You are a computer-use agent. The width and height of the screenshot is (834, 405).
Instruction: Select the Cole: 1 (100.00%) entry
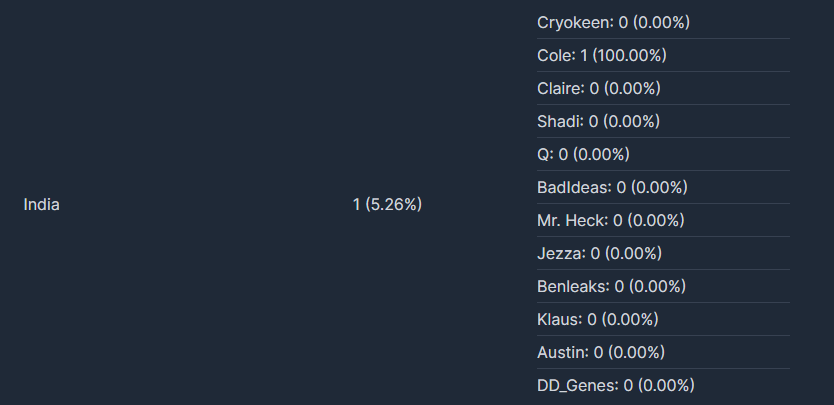(663, 55)
